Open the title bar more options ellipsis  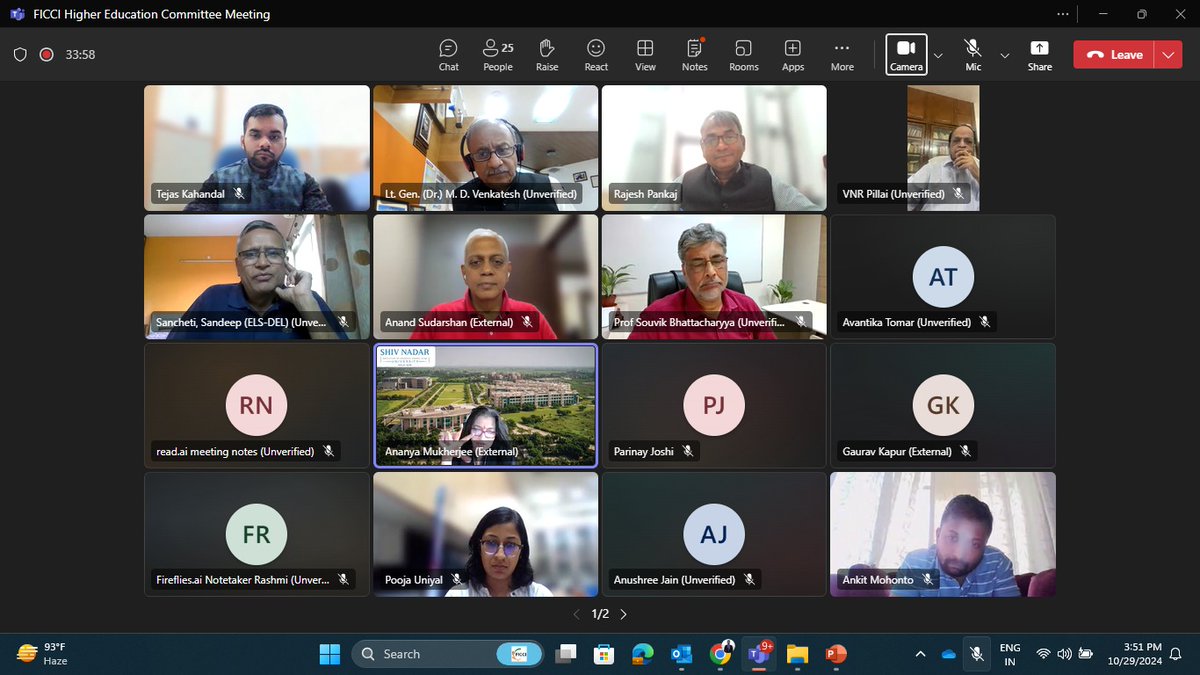(x=1063, y=14)
